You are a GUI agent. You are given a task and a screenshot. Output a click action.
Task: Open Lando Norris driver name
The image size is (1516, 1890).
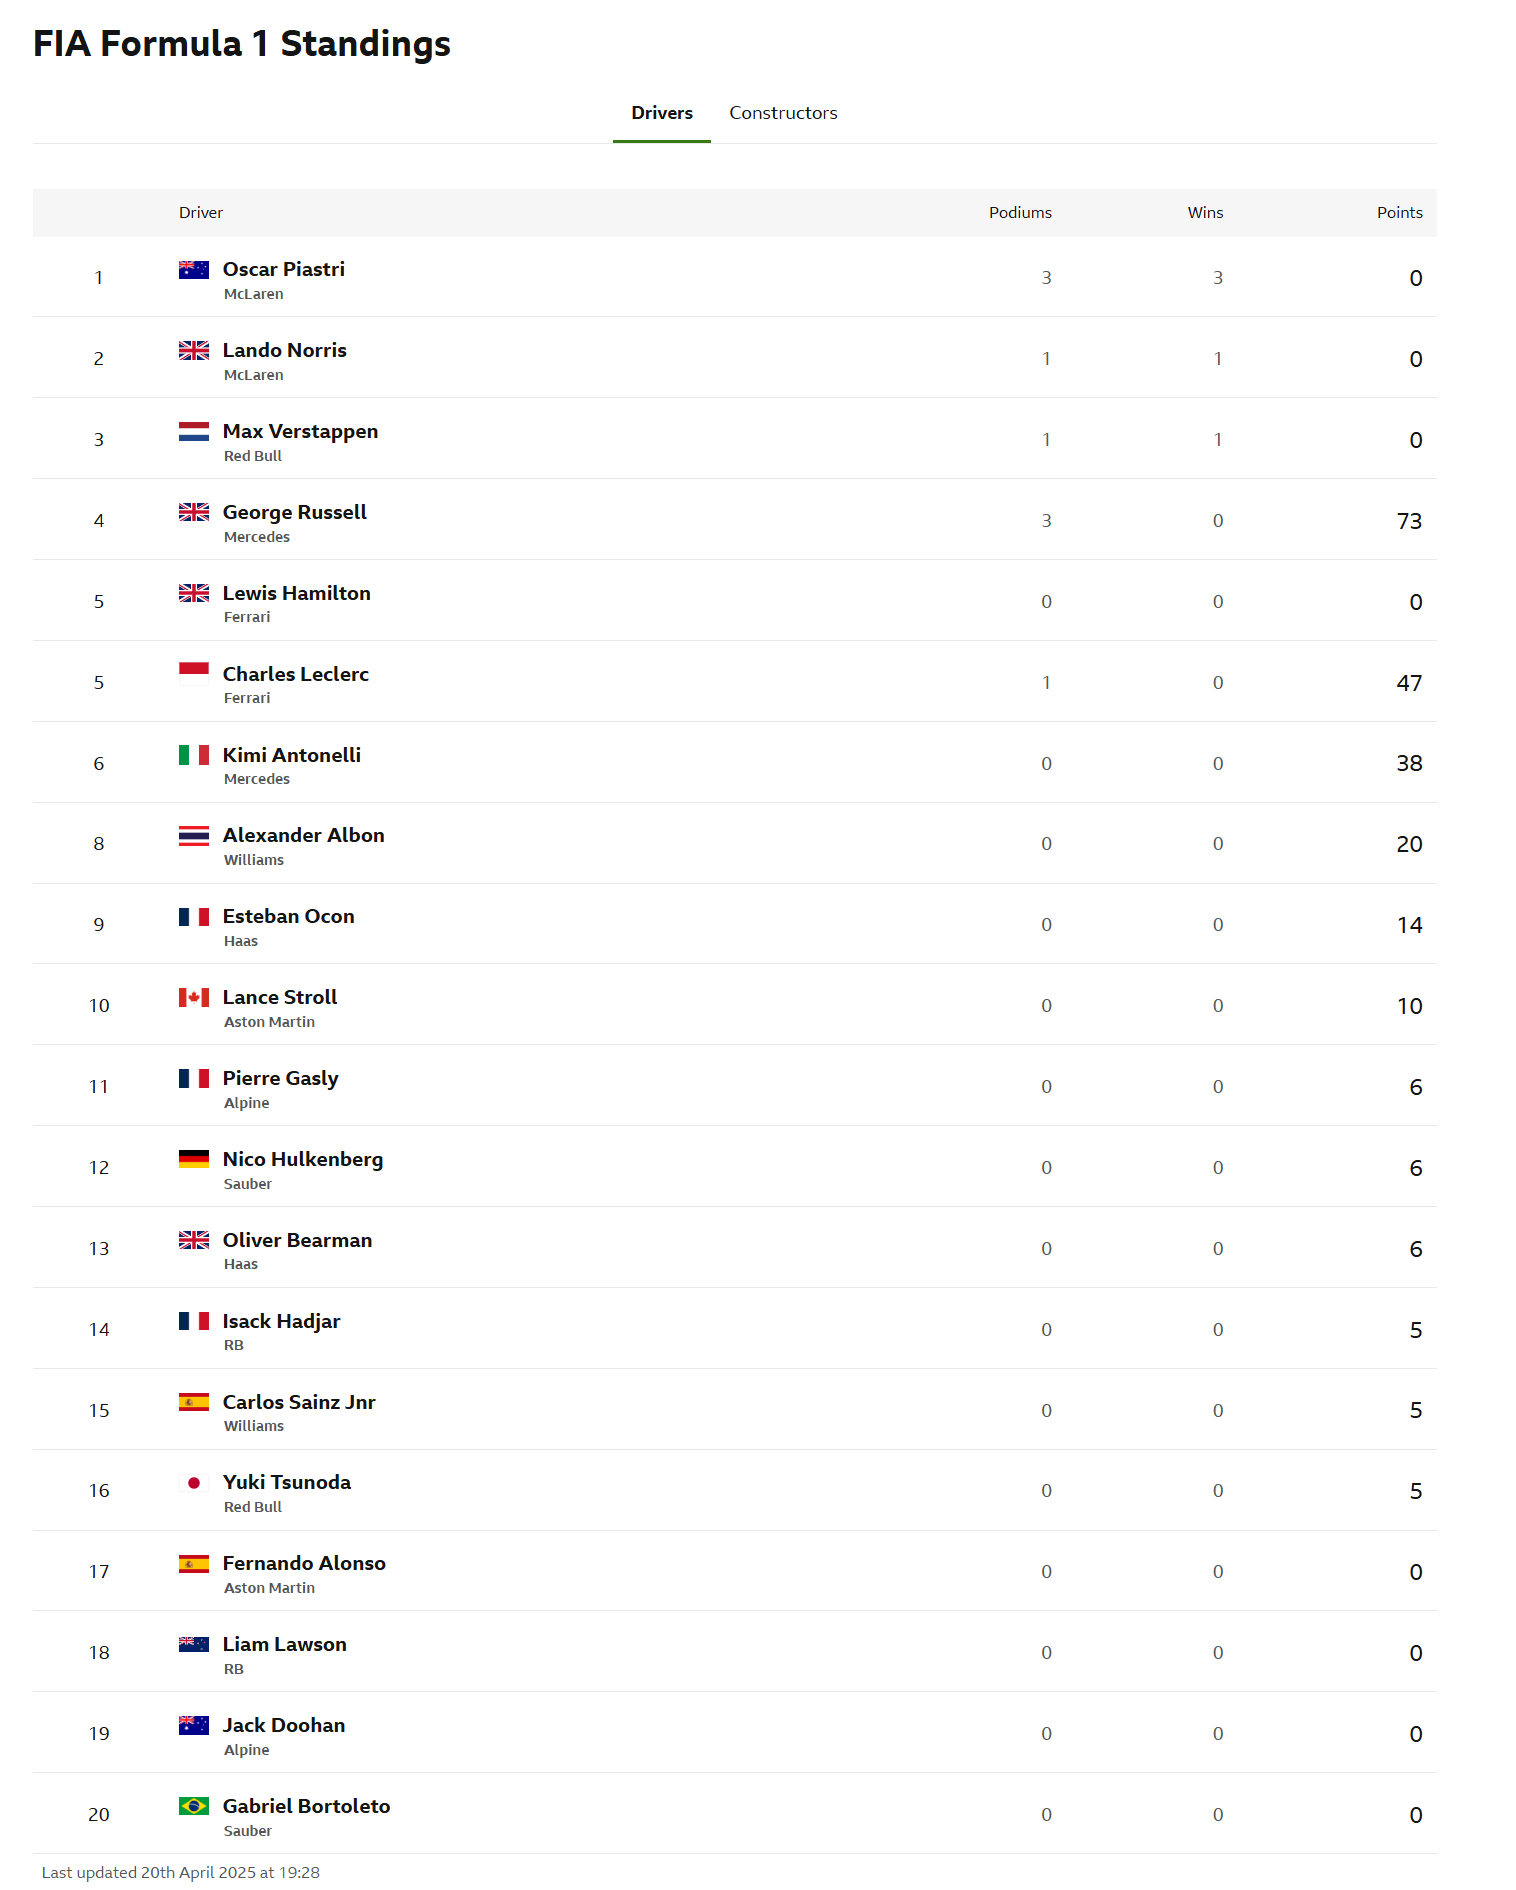pyautogui.click(x=284, y=350)
